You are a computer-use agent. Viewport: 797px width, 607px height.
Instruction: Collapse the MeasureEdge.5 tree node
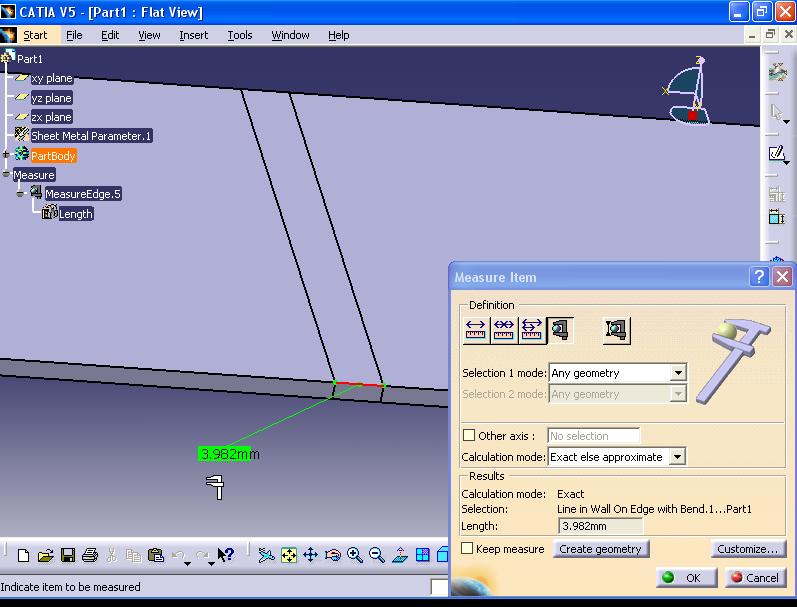click(20, 194)
